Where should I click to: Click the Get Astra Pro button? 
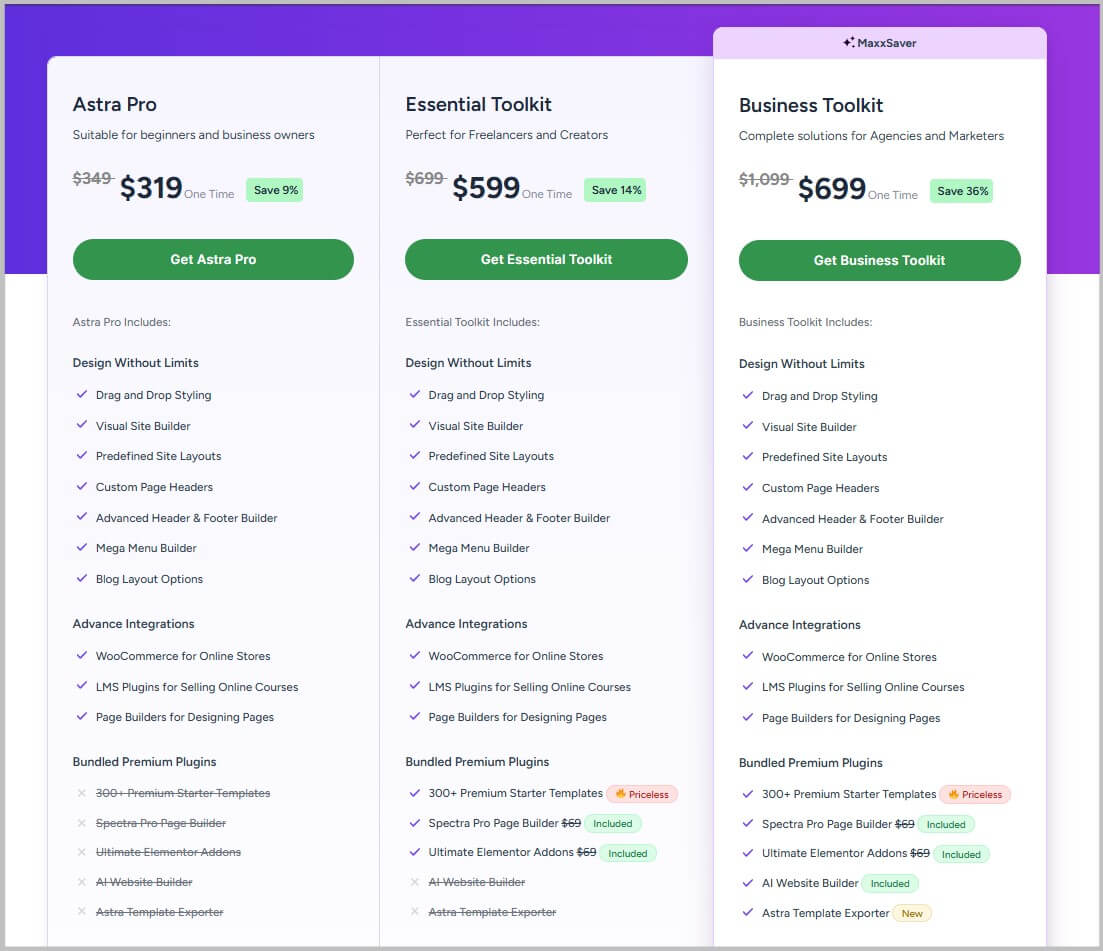click(213, 258)
